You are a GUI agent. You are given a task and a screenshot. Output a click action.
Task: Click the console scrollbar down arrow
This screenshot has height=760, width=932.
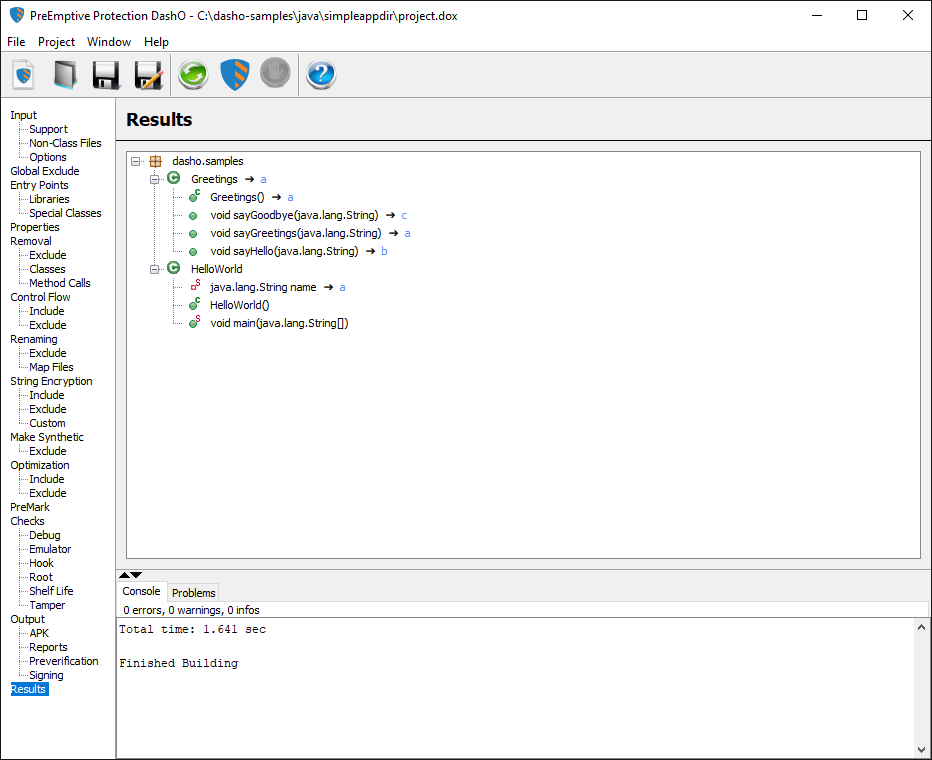921,750
